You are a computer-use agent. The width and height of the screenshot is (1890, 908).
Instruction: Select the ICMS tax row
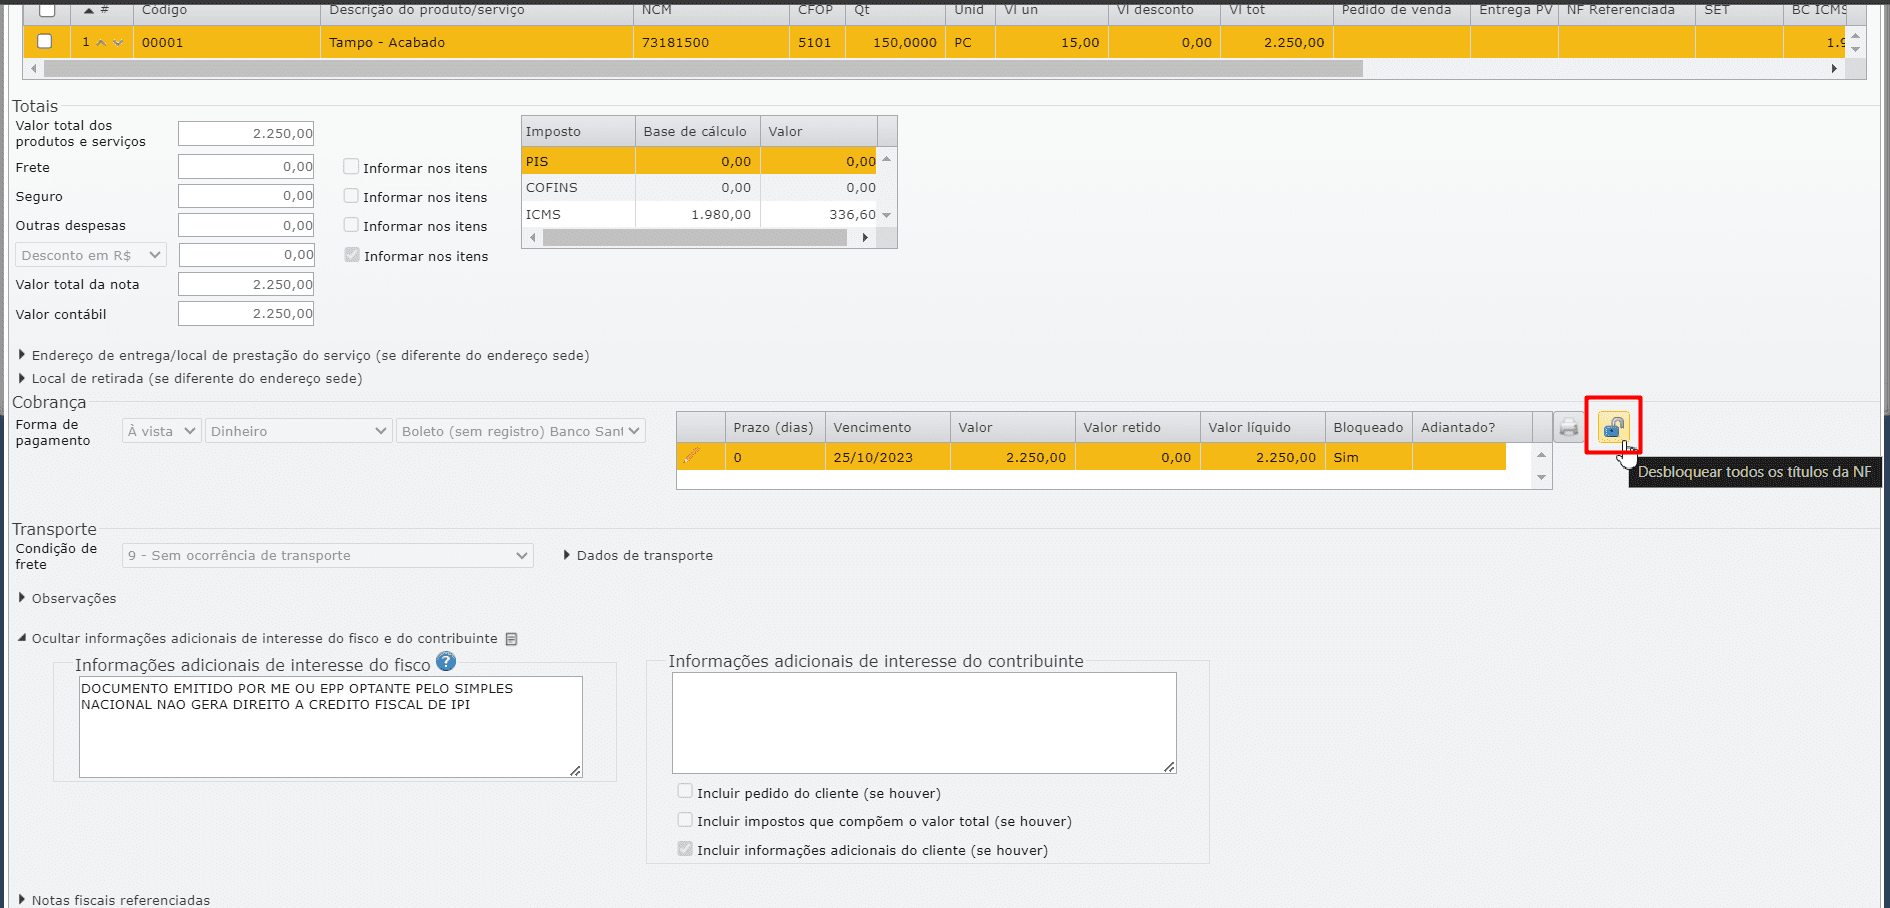699,214
